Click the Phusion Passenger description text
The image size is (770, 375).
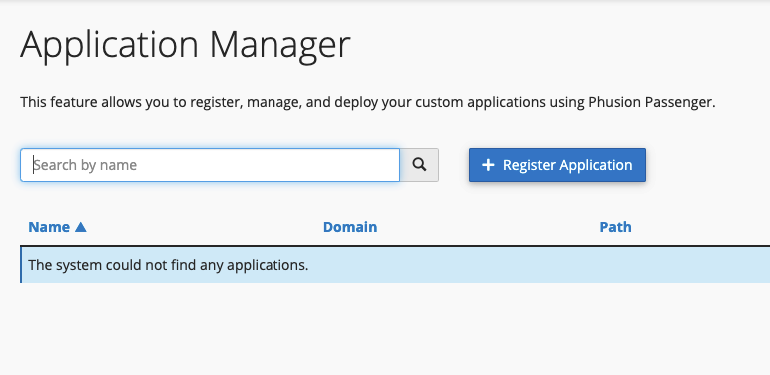[367, 102]
